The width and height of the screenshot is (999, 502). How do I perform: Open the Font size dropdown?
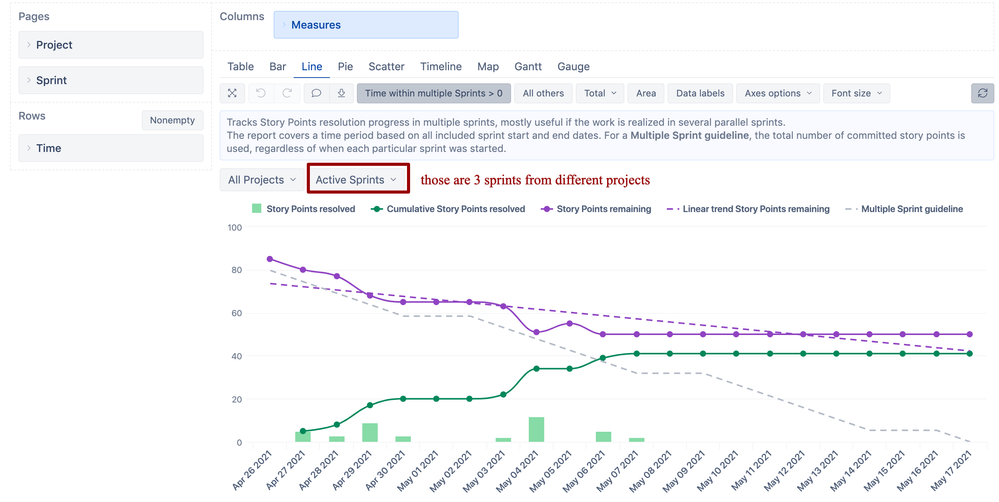(856, 93)
